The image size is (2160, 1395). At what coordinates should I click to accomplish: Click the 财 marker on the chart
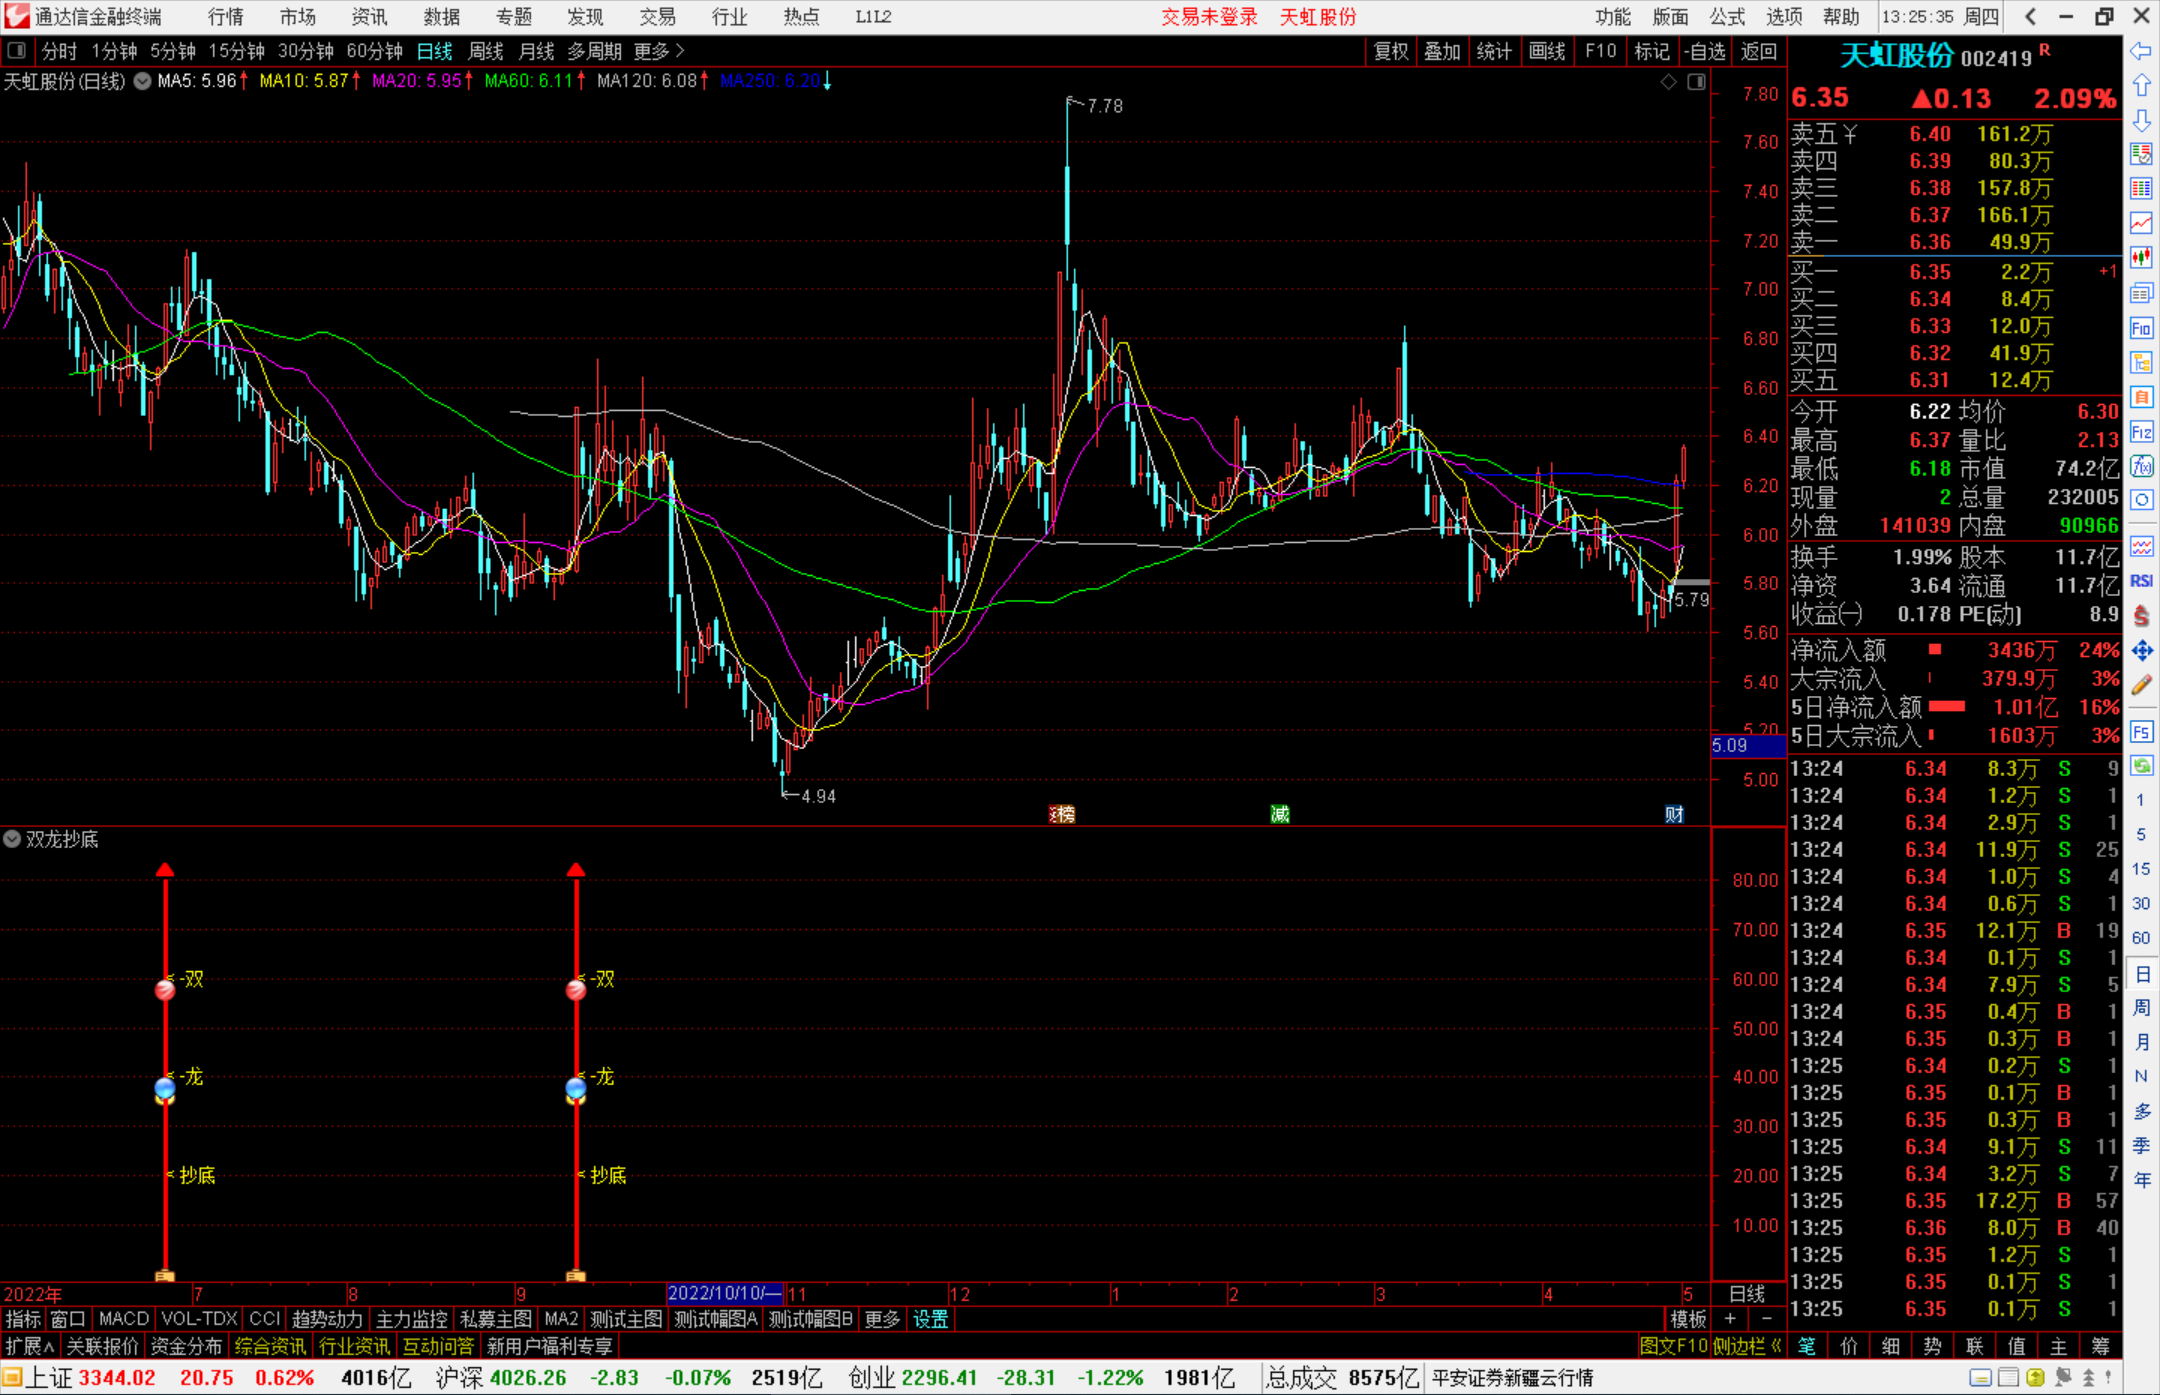(x=1674, y=814)
